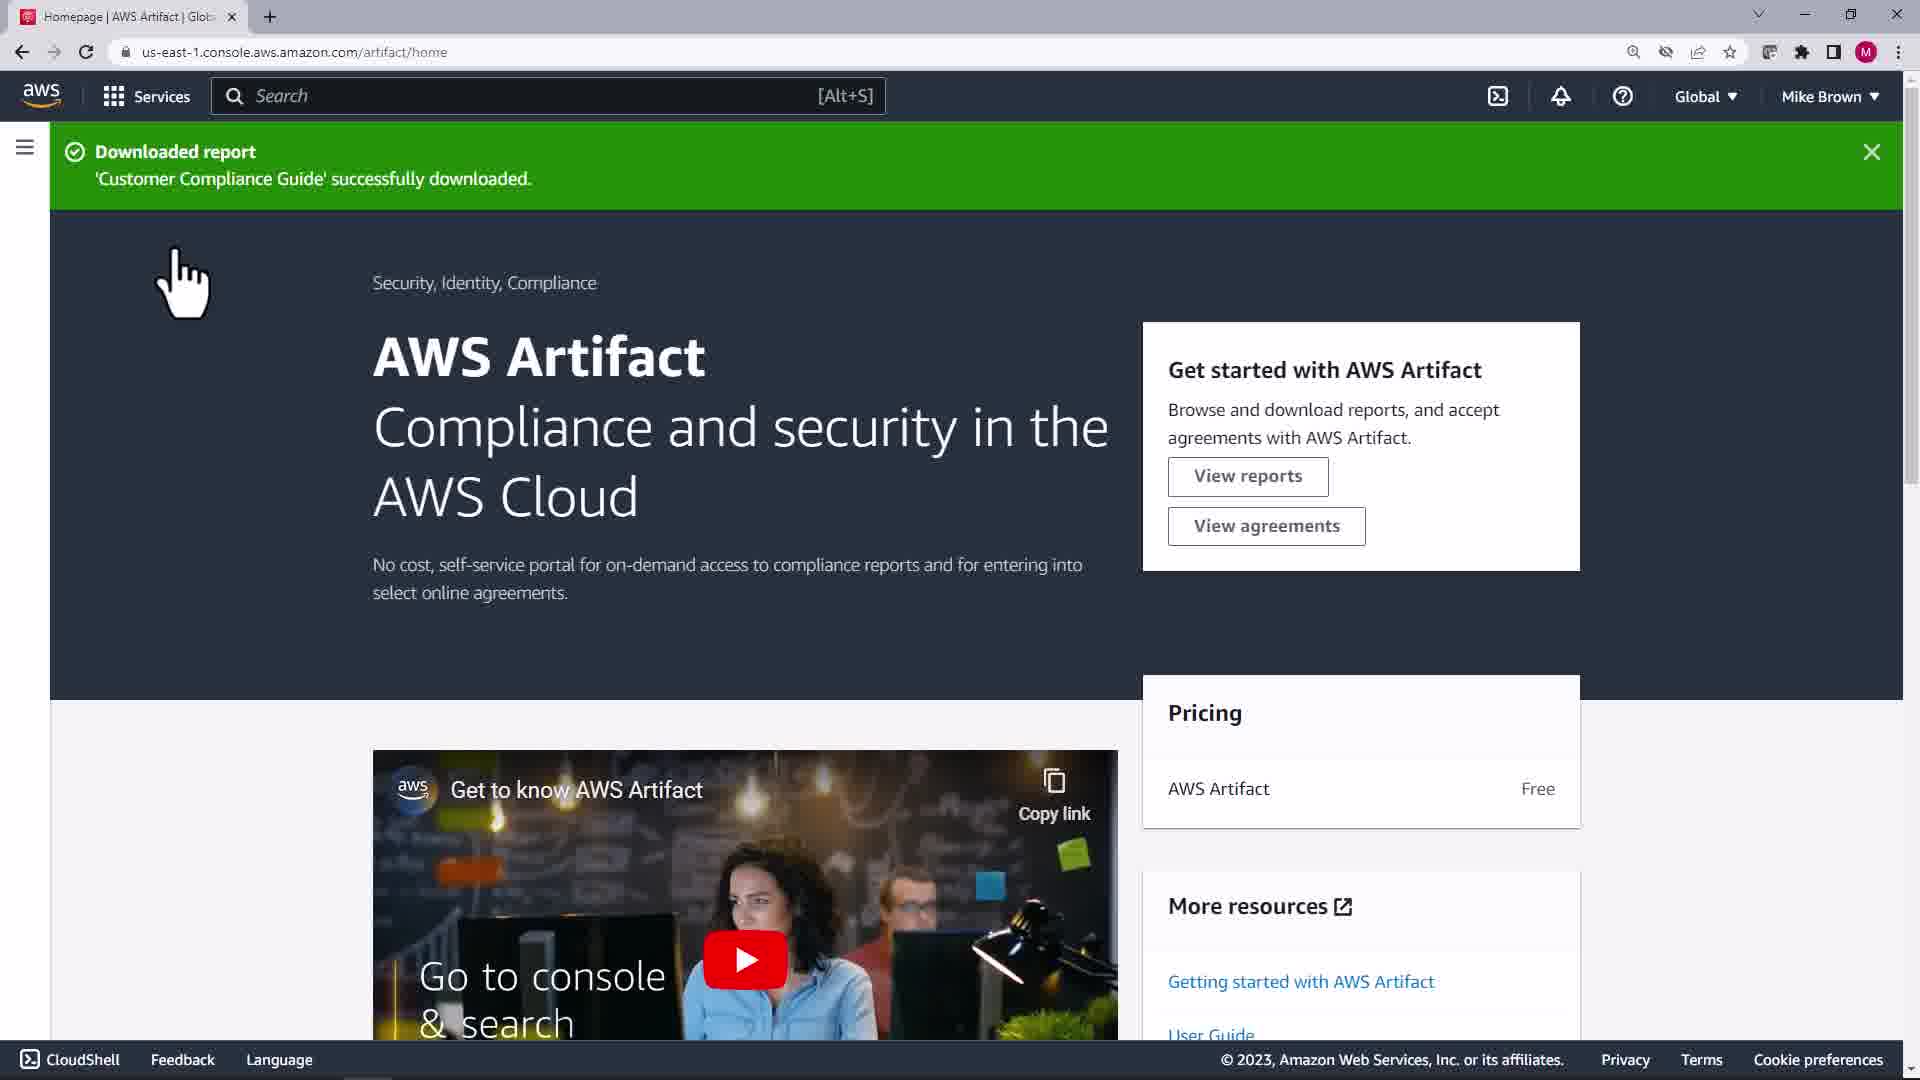
Task: Click the Feedback footer item
Action: [x=182, y=1059]
